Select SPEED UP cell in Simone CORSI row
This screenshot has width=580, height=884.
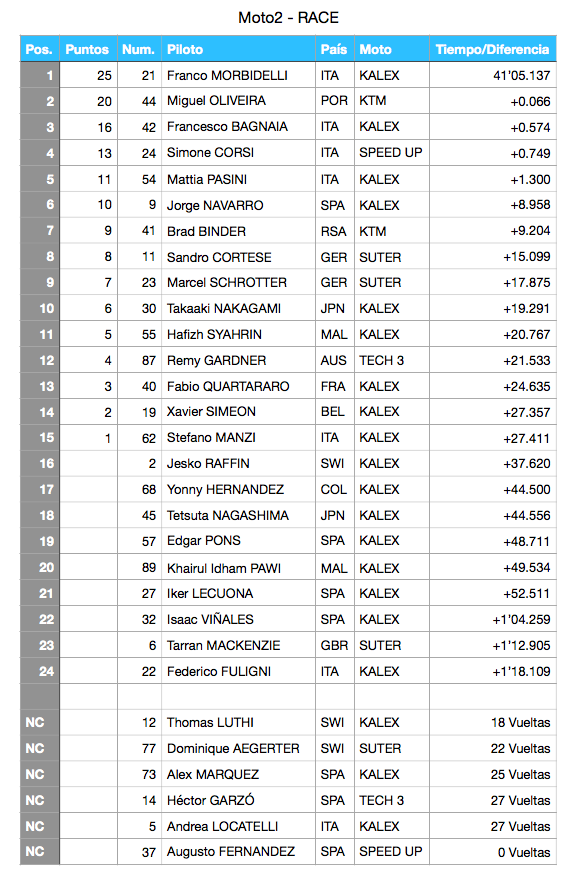click(391, 153)
